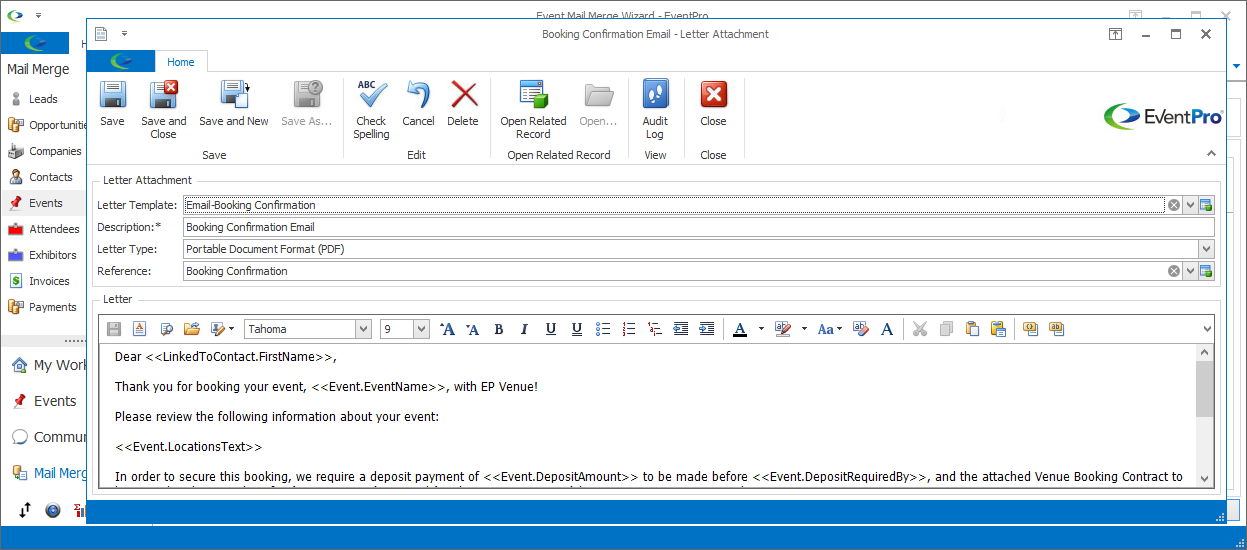Click the up-down arrows navigation icon
This screenshot has height=550, width=1247.
click(x=25, y=510)
